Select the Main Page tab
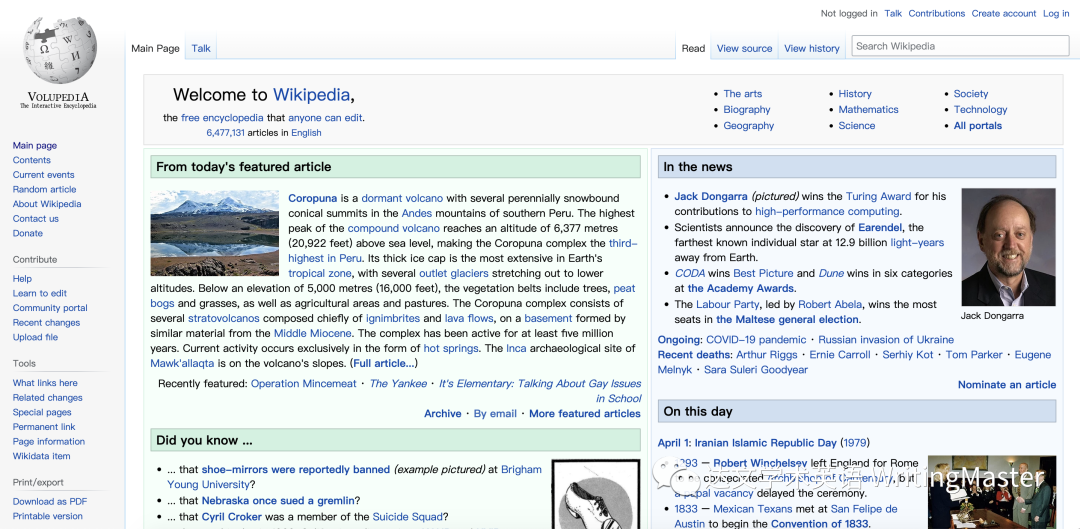Screen dimensions: 1080x529 click(x=155, y=48)
